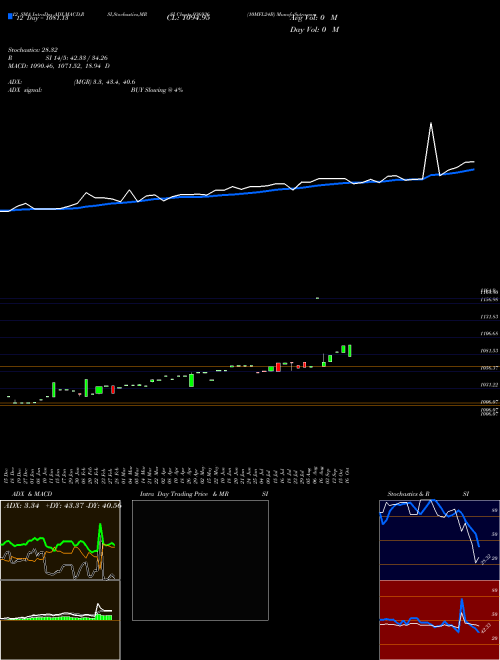This screenshot has width=500, height=660.
Task: Click the blue RSI spike in red panel
Action: [x=462, y=615]
